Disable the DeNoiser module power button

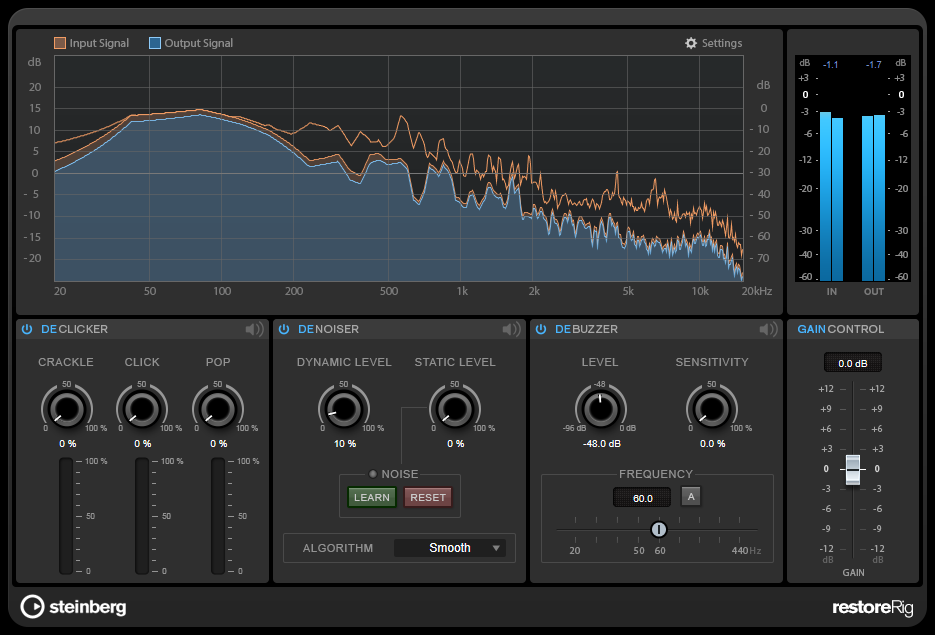pyautogui.click(x=284, y=329)
